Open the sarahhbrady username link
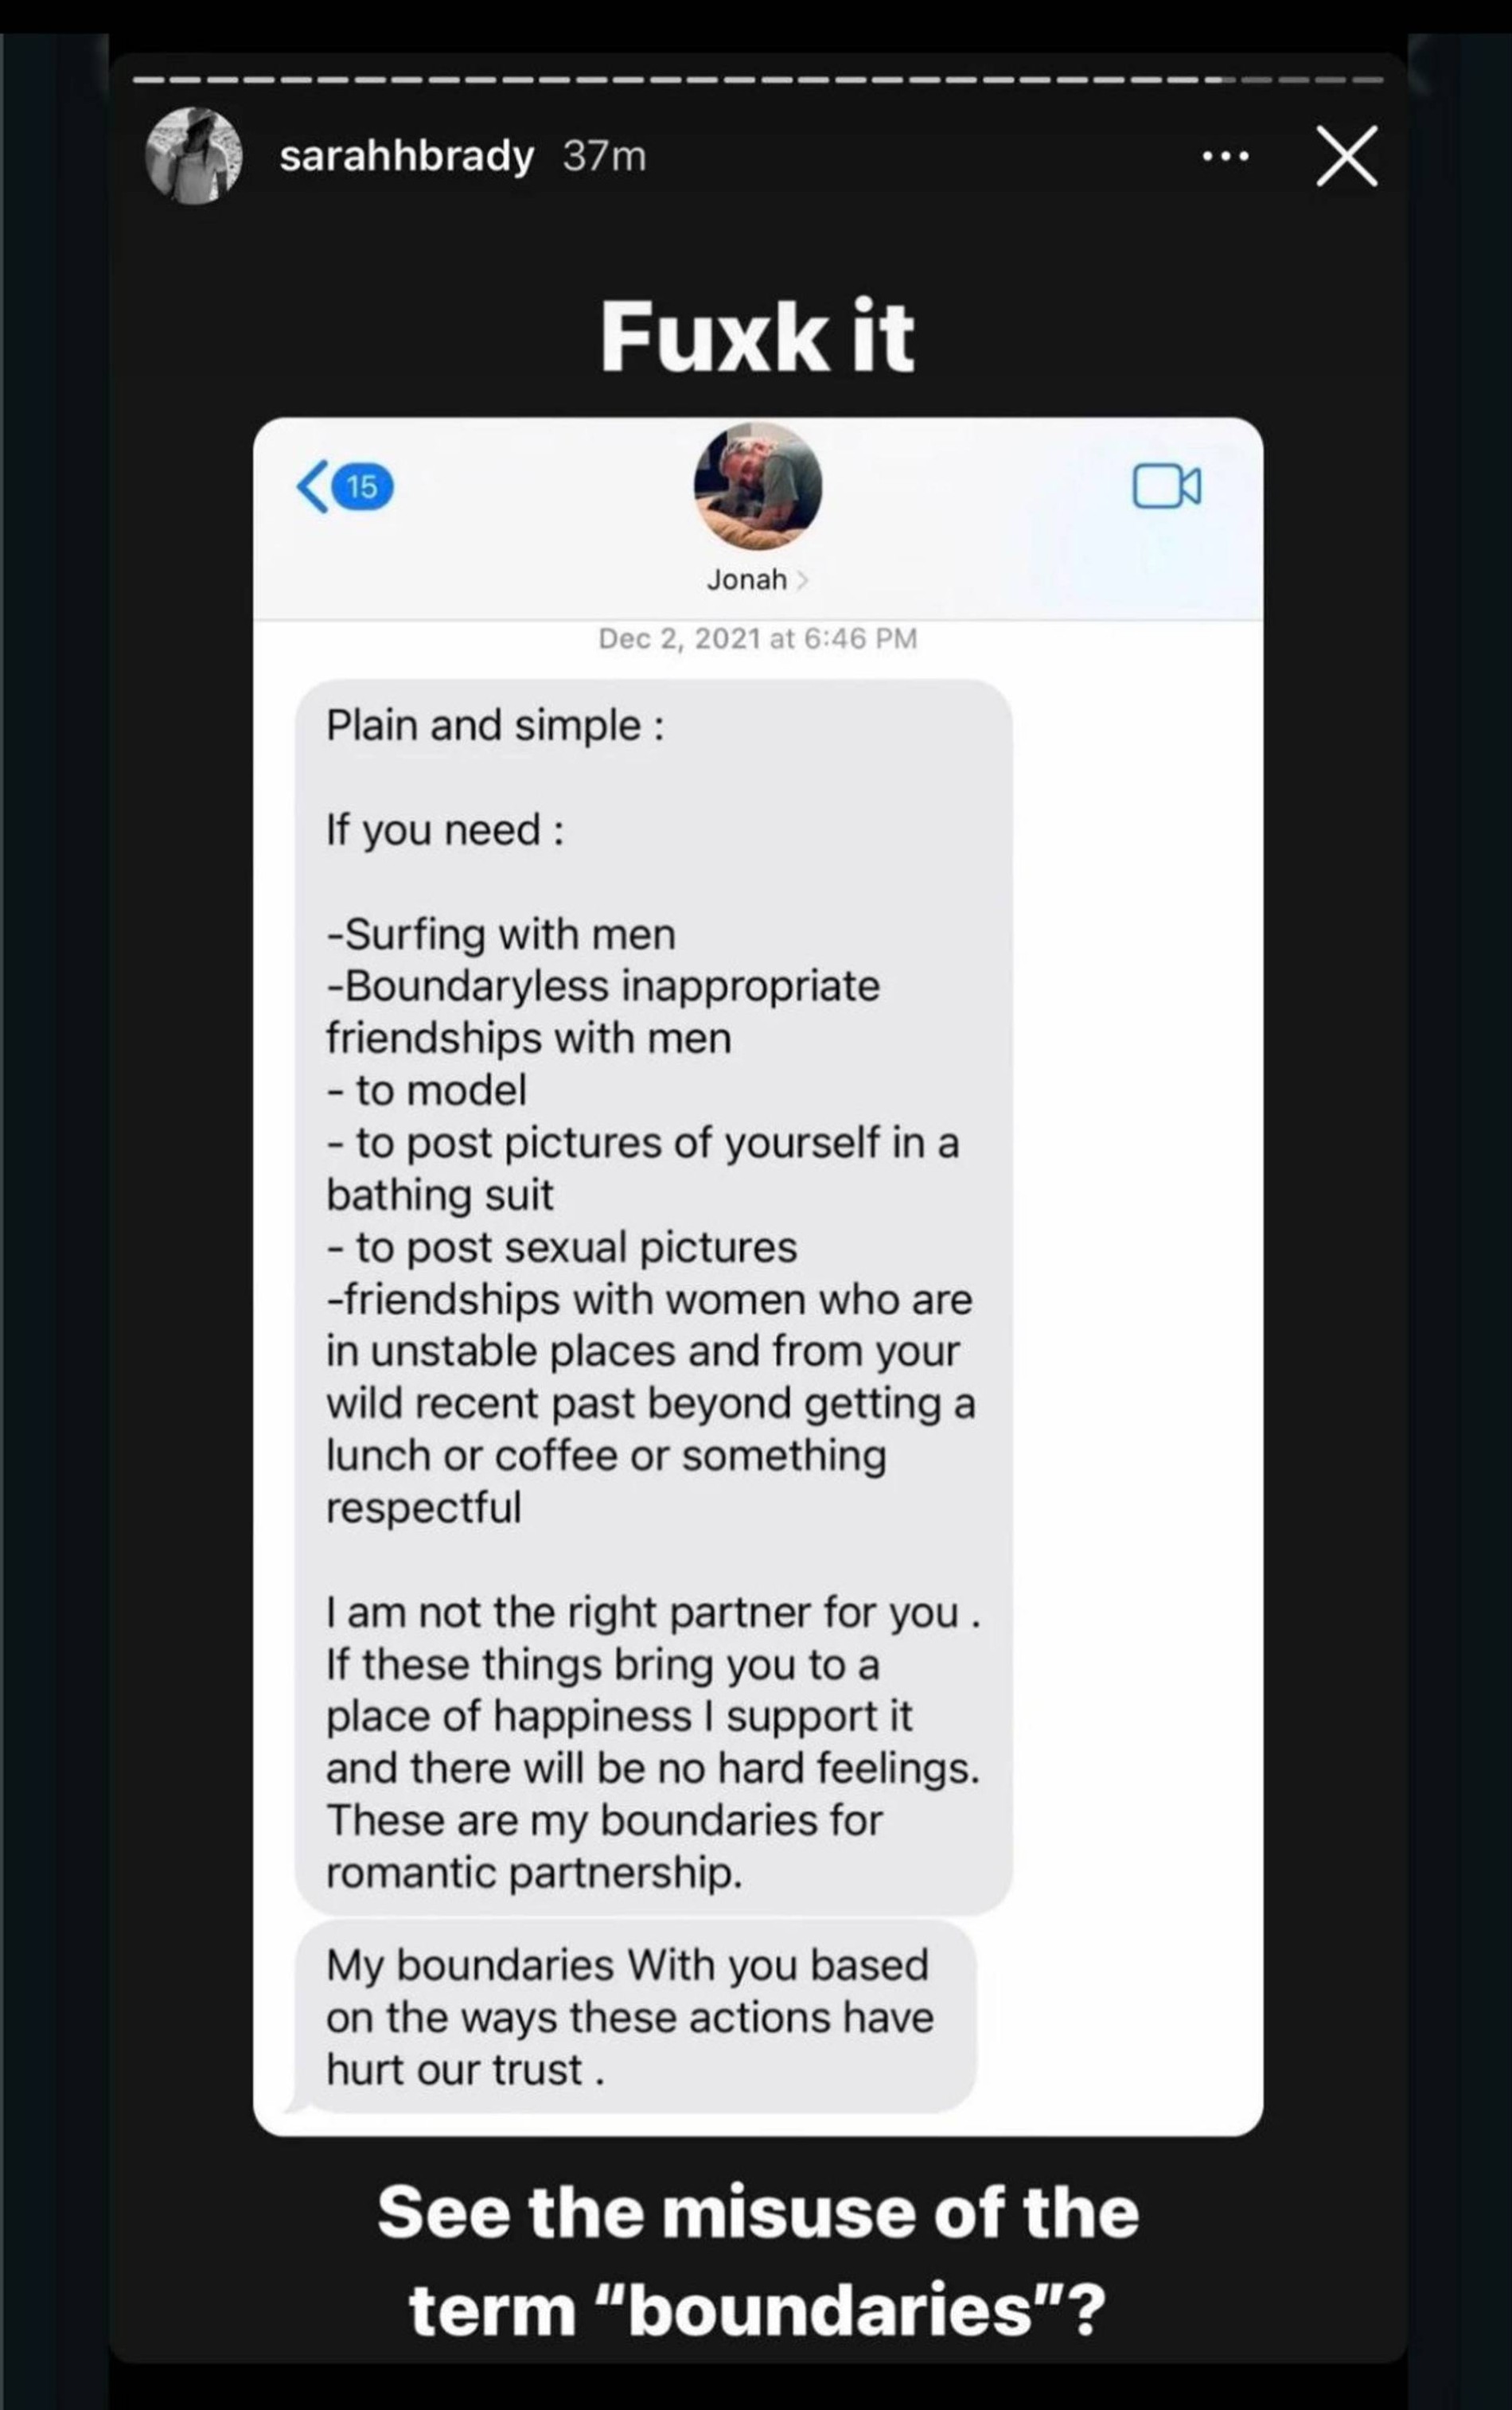 (406, 157)
